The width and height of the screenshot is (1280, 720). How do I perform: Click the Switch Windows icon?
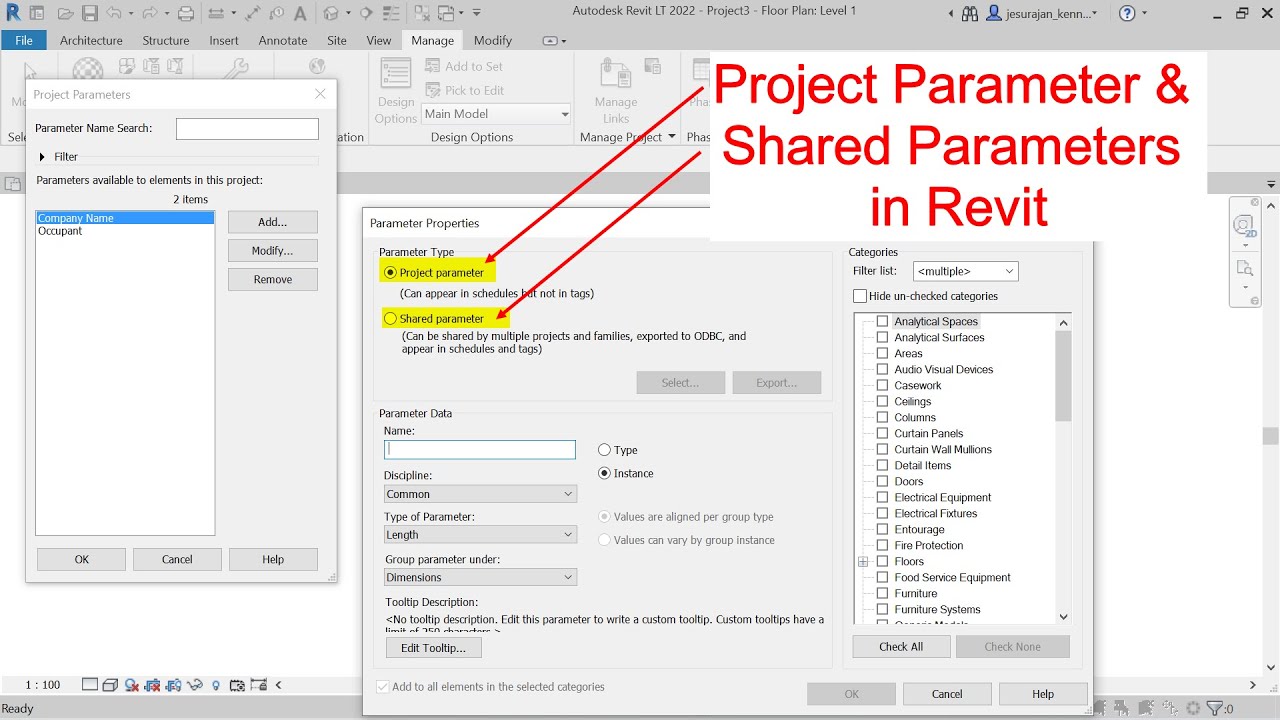446,14
